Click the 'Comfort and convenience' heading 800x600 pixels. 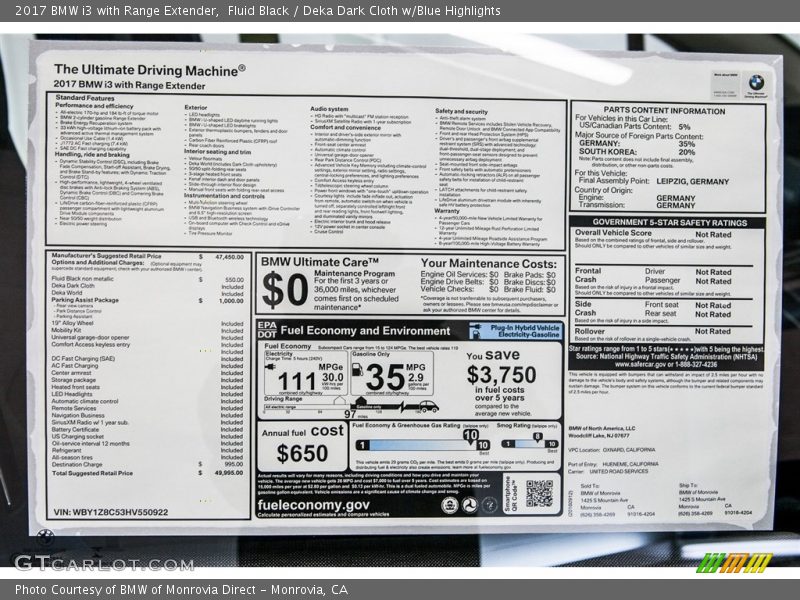(345, 128)
